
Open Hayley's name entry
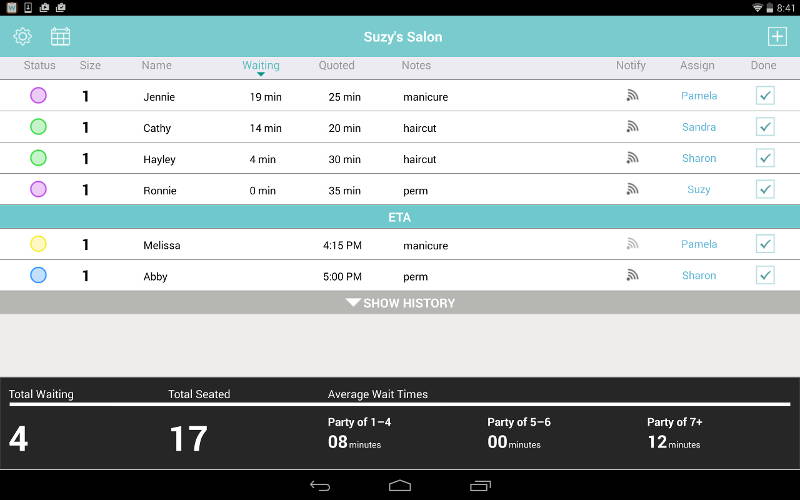point(159,160)
